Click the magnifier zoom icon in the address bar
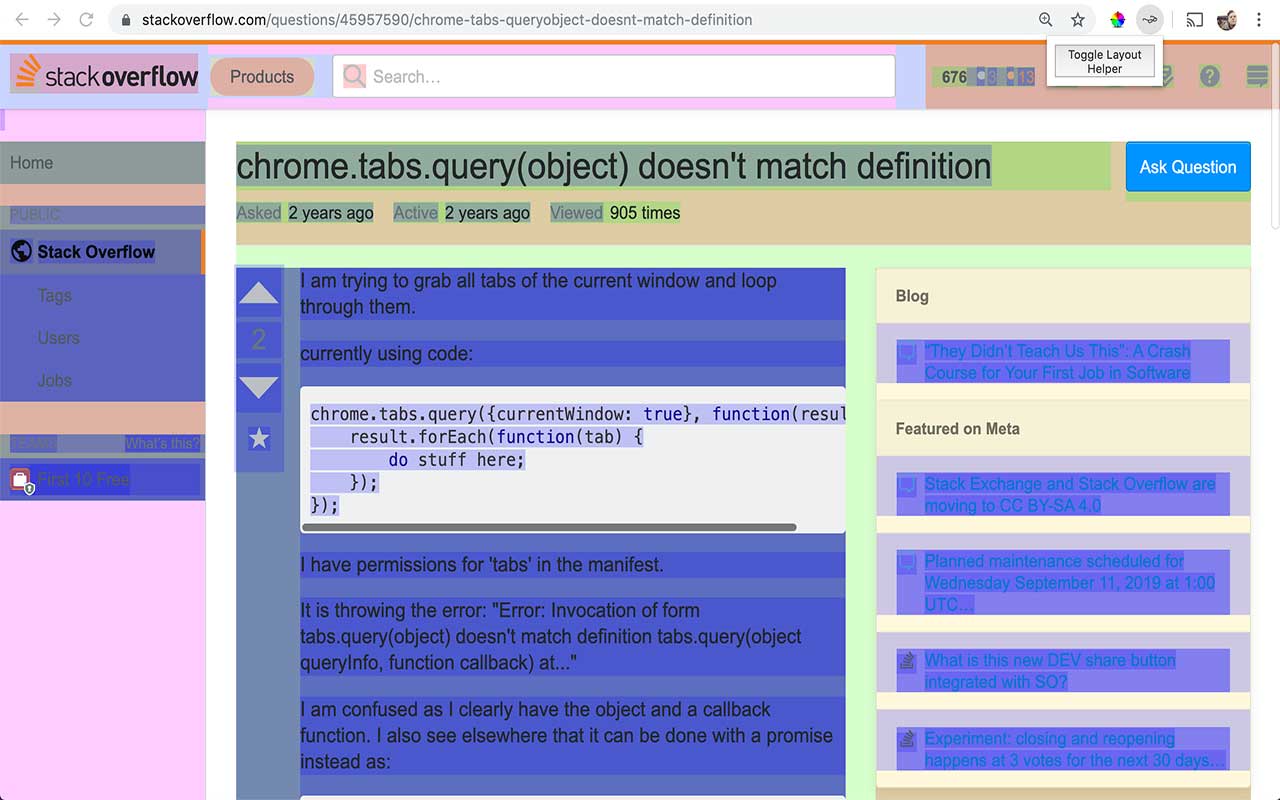 [1044, 19]
